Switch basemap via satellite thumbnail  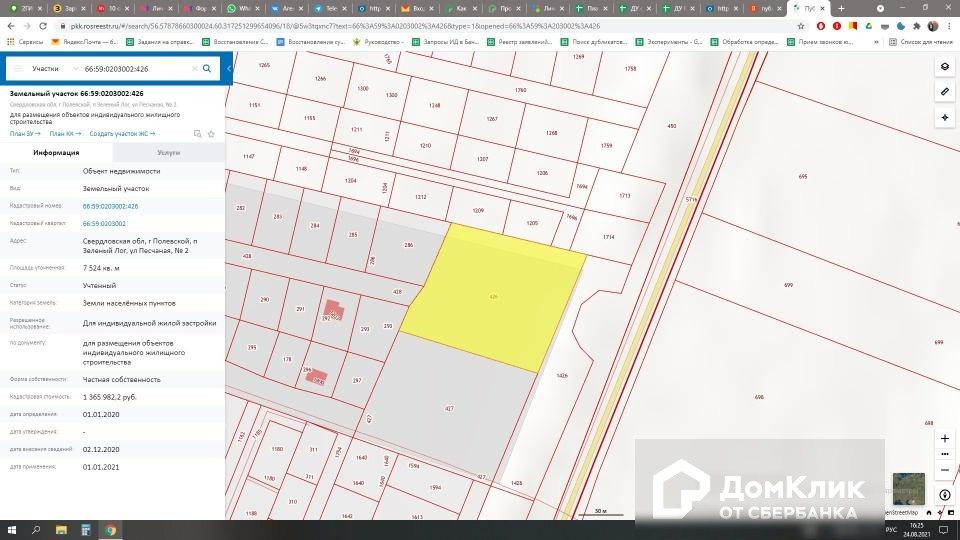pos(909,489)
